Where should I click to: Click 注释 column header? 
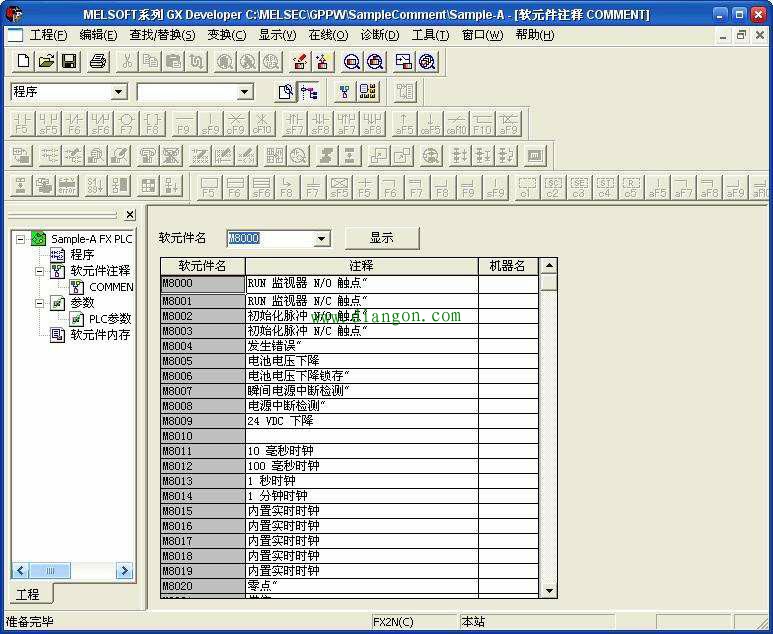tap(361, 266)
